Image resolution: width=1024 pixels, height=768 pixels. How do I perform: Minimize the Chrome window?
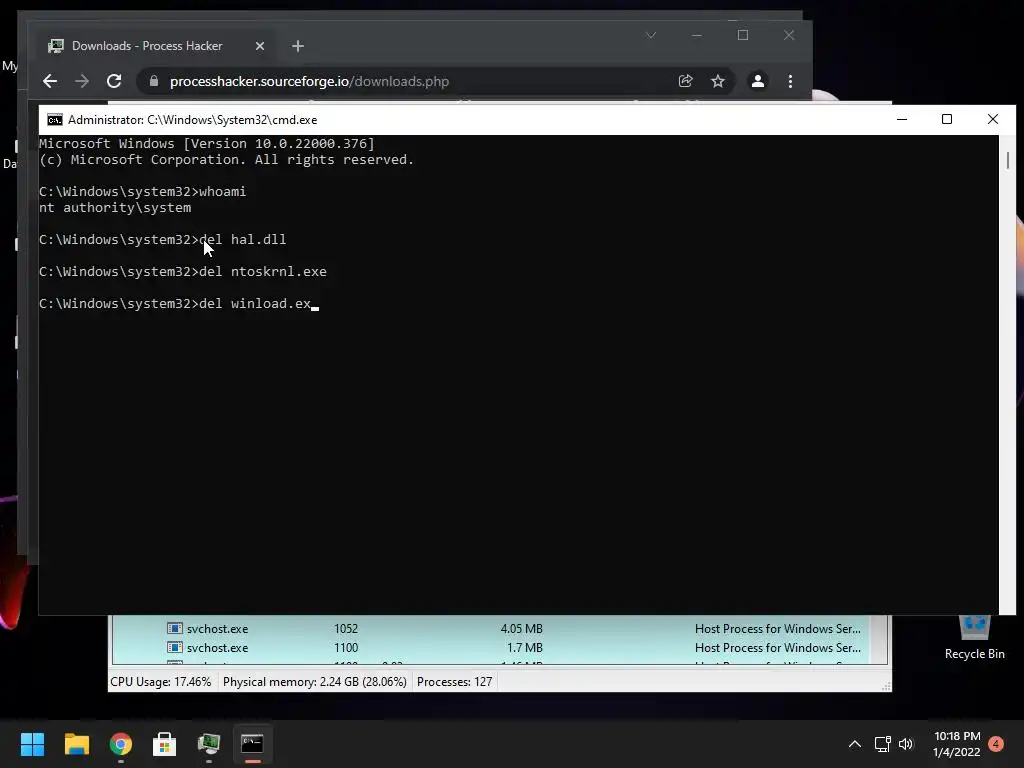697,35
